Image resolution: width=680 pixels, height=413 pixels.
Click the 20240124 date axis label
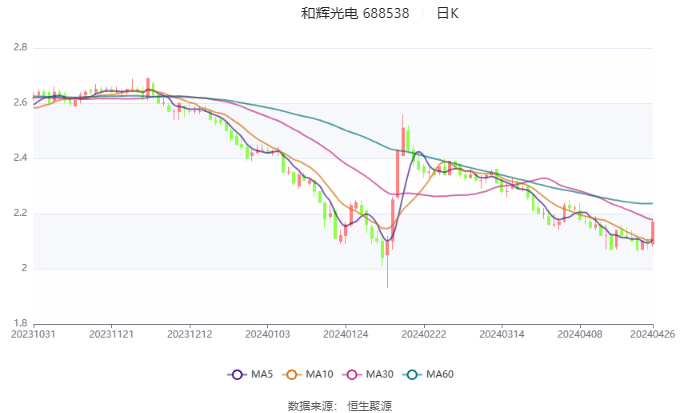[x=346, y=334]
